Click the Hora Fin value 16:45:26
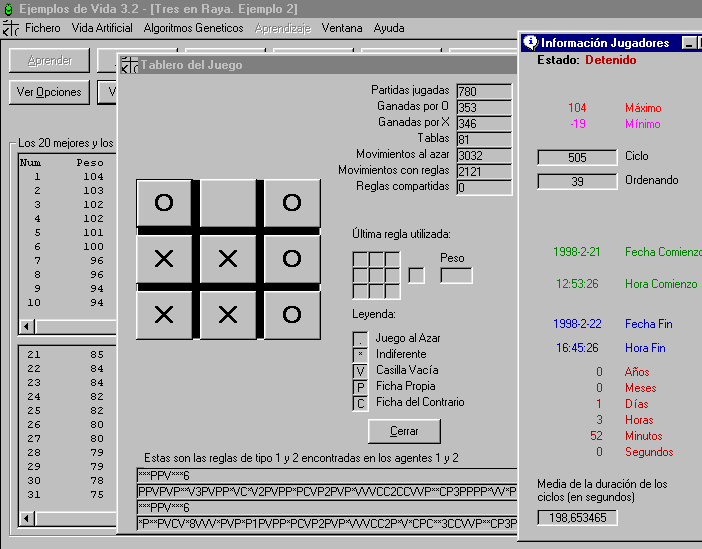Image resolution: width=702 pixels, height=549 pixels. 577,348
